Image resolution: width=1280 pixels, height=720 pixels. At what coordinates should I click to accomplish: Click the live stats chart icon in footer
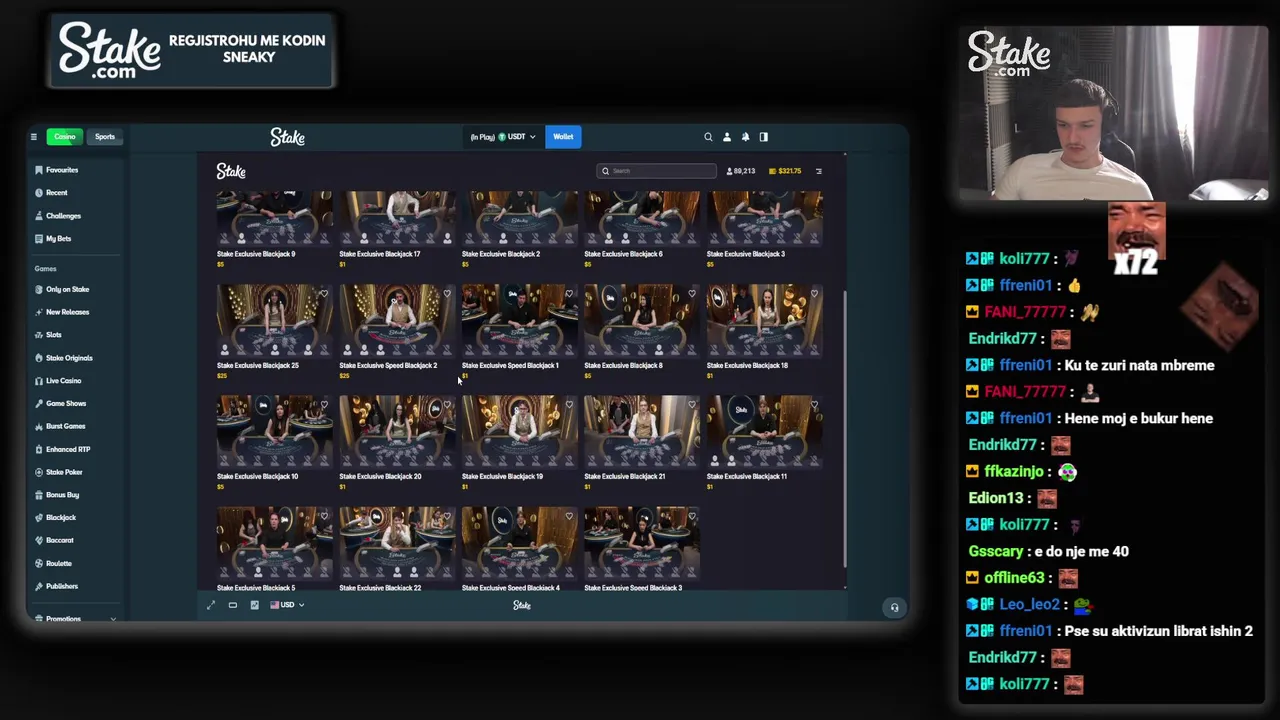(254, 605)
